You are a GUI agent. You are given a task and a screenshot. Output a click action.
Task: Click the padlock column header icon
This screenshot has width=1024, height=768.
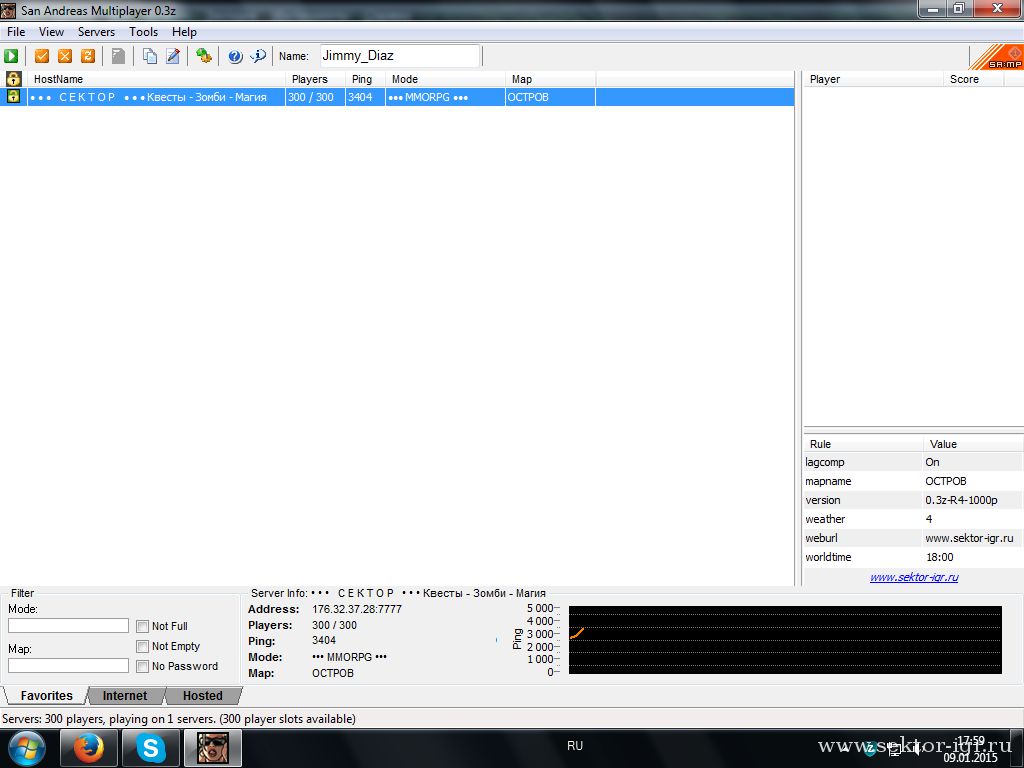(x=13, y=79)
